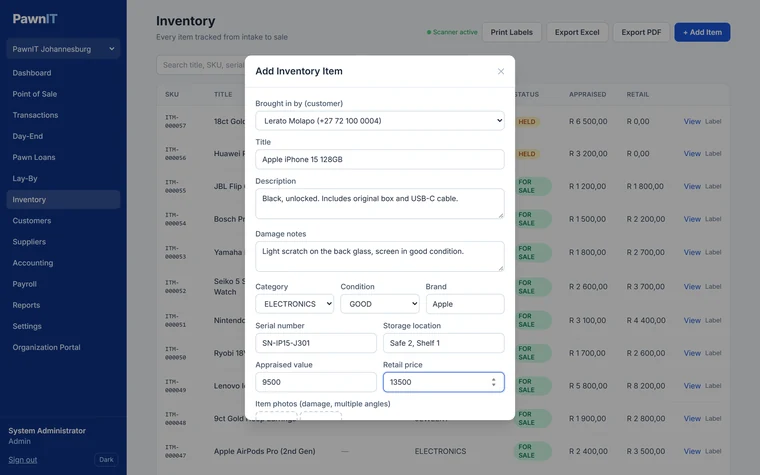Viewport: 760px width, 475px height.
Task: Click the SKU column header
Action: 172,95
